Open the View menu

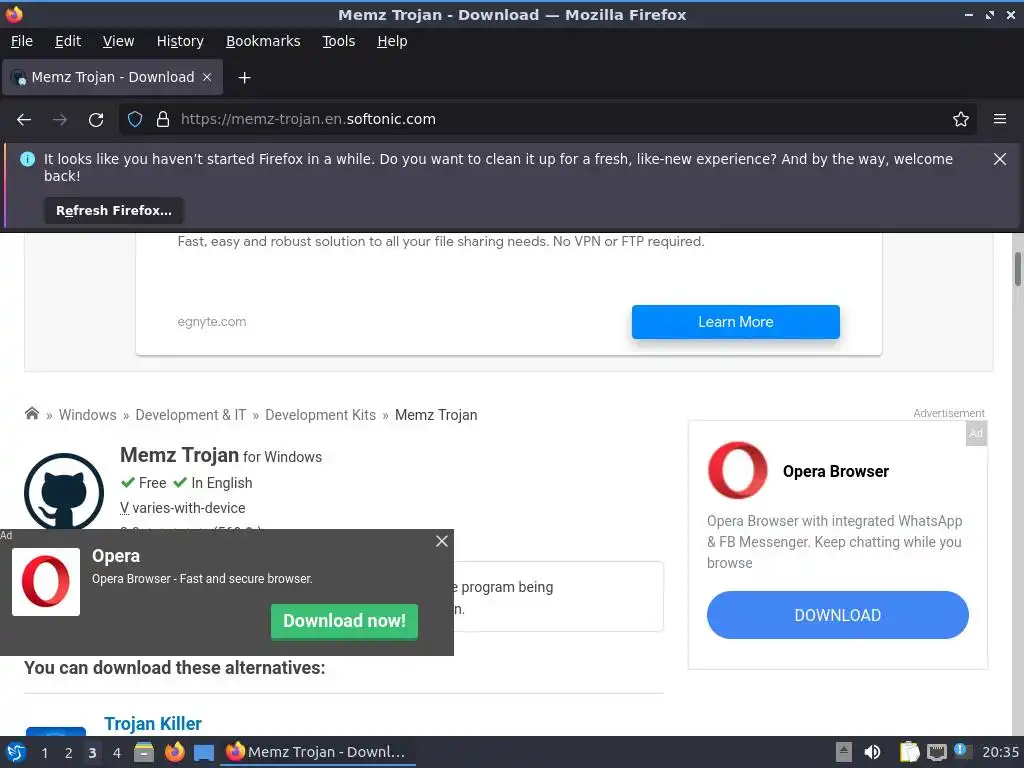point(118,41)
